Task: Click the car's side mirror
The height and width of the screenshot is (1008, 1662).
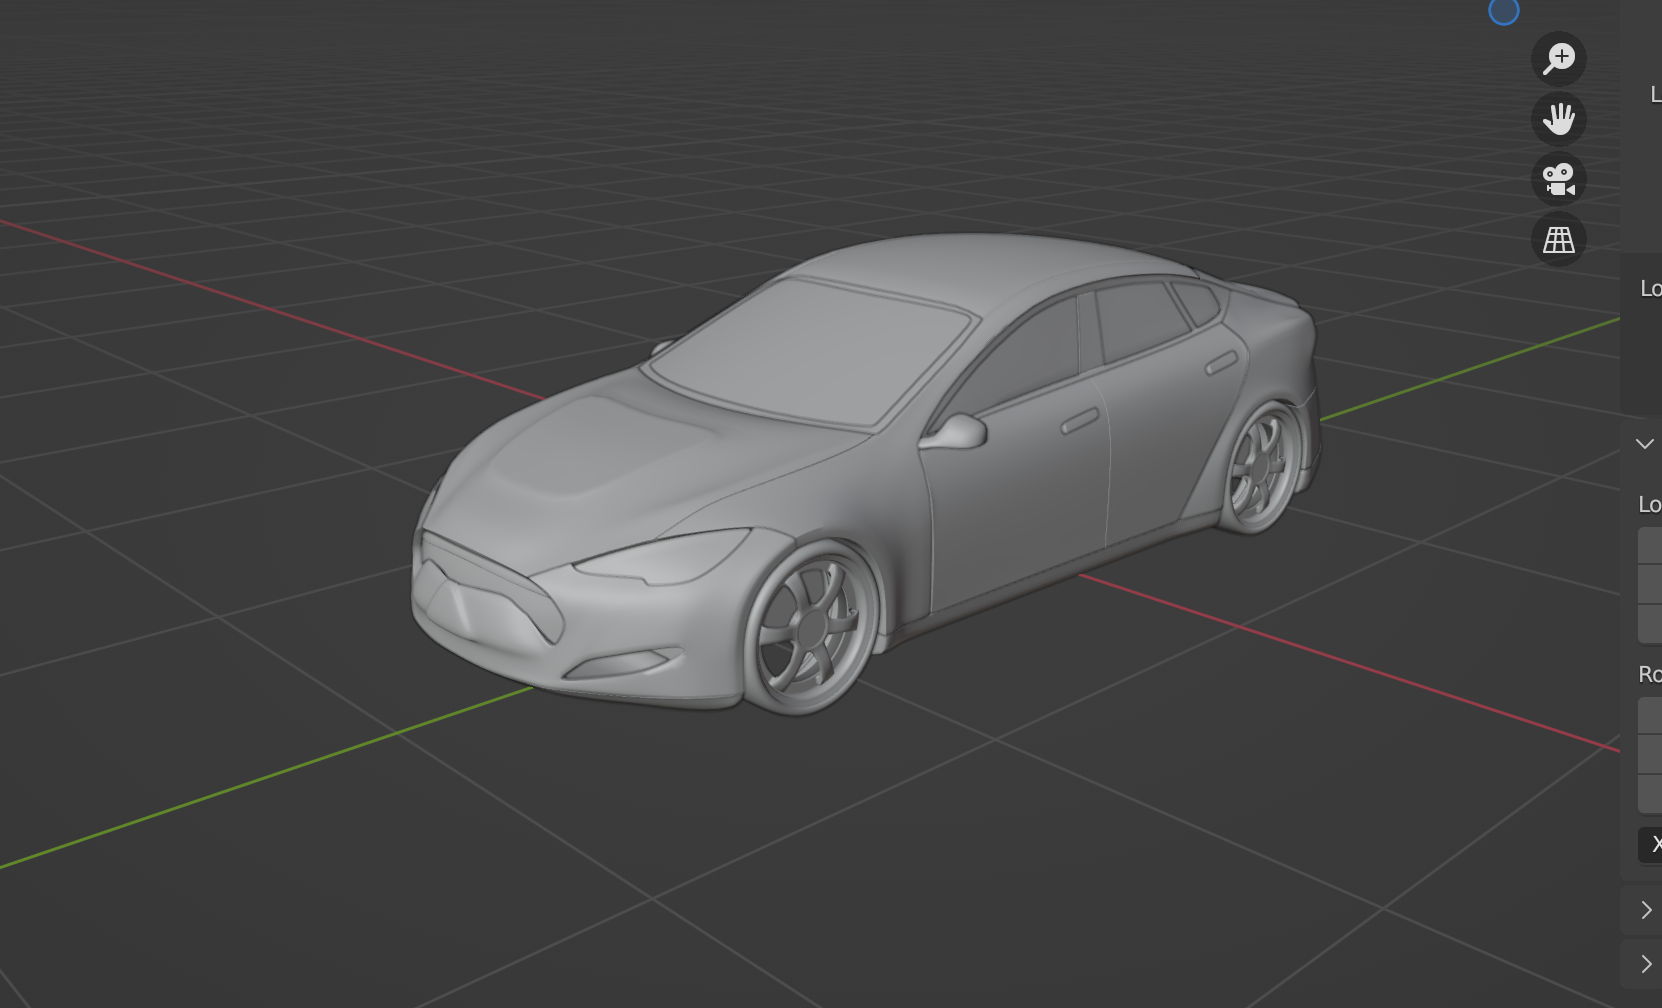Action: pyautogui.click(x=958, y=432)
